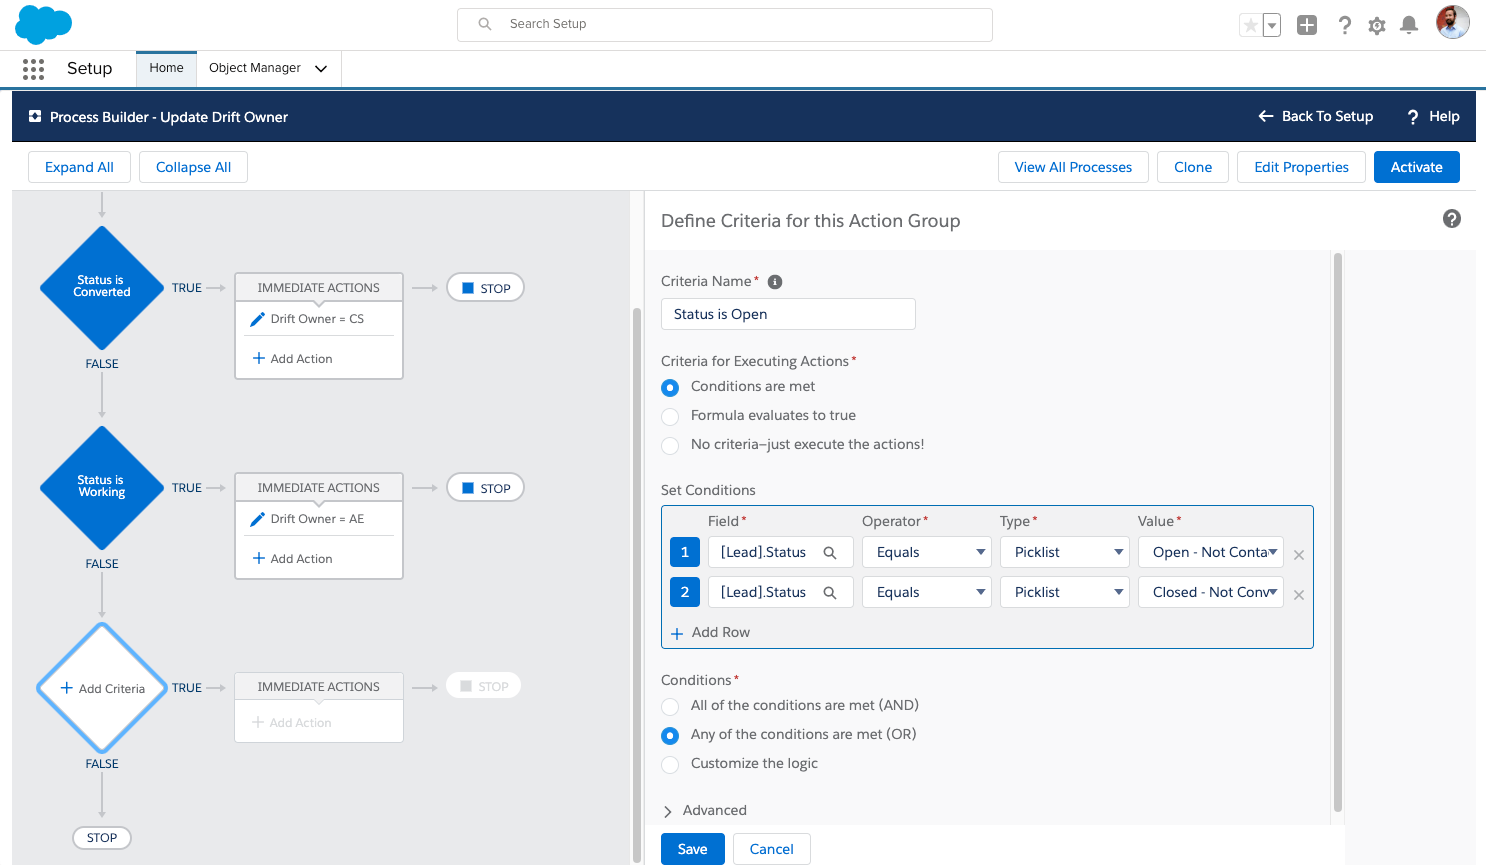
Task: Click in the Search Setup field
Action: point(725,25)
